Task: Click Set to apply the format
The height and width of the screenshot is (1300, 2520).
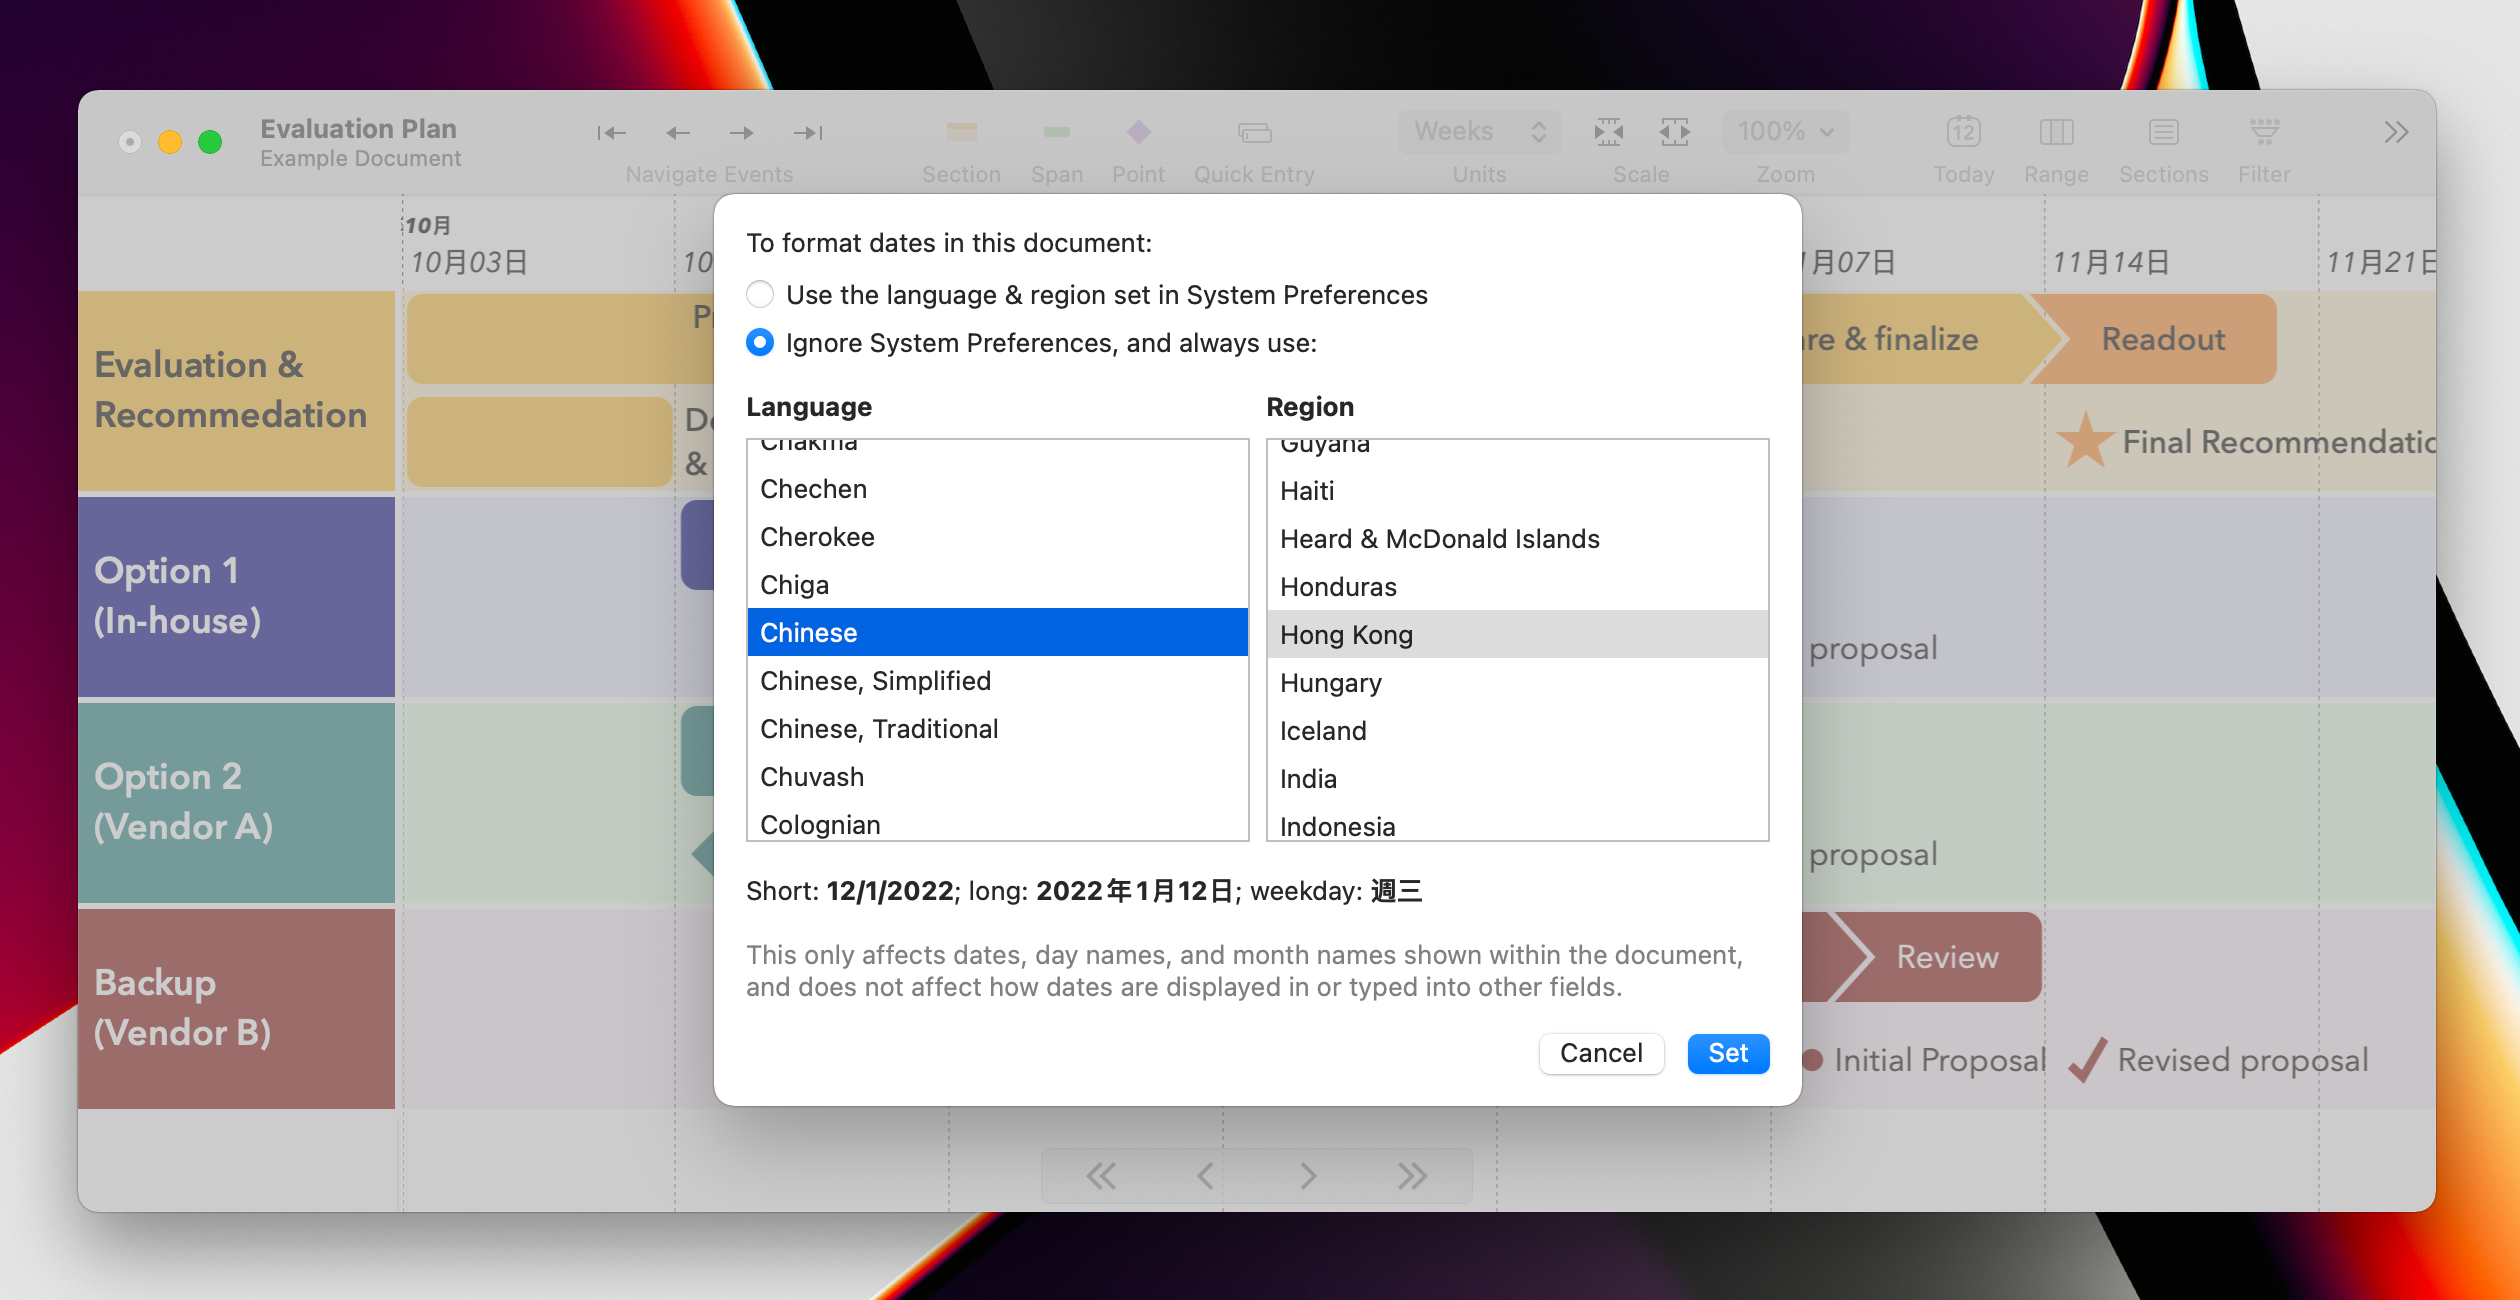Action: [x=1728, y=1053]
